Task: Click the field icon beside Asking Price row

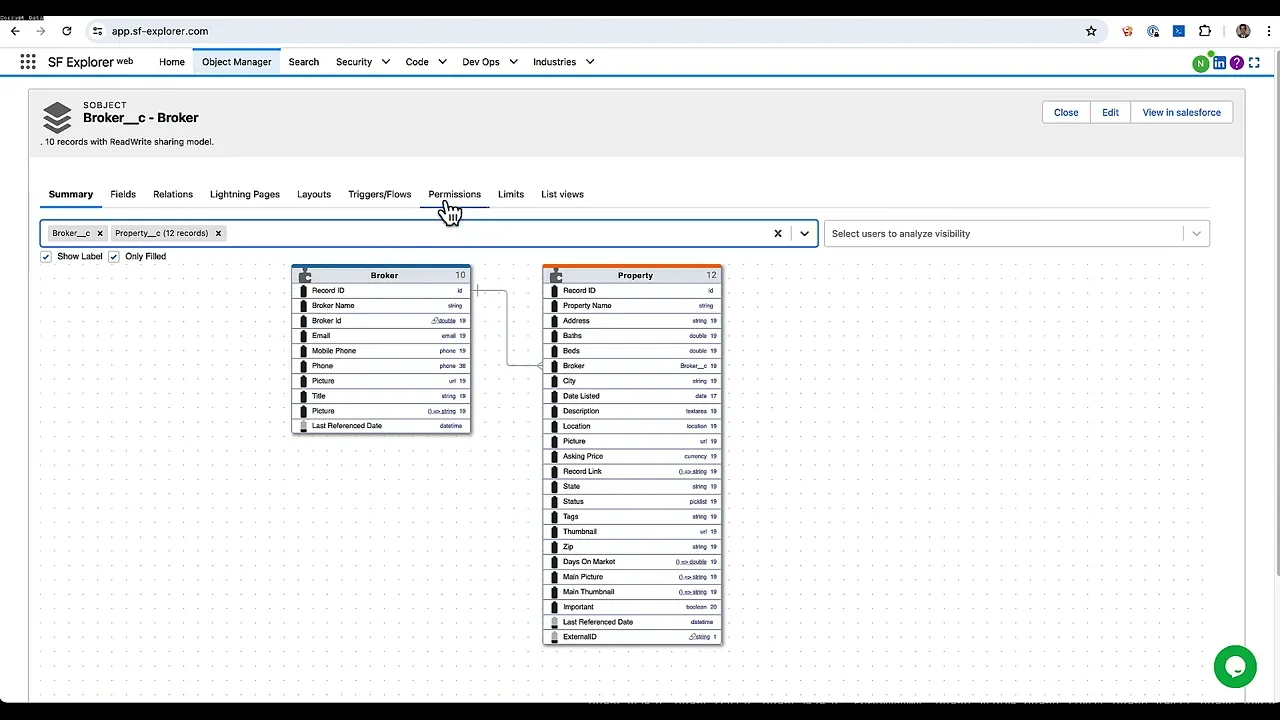Action: [x=555, y=456]
